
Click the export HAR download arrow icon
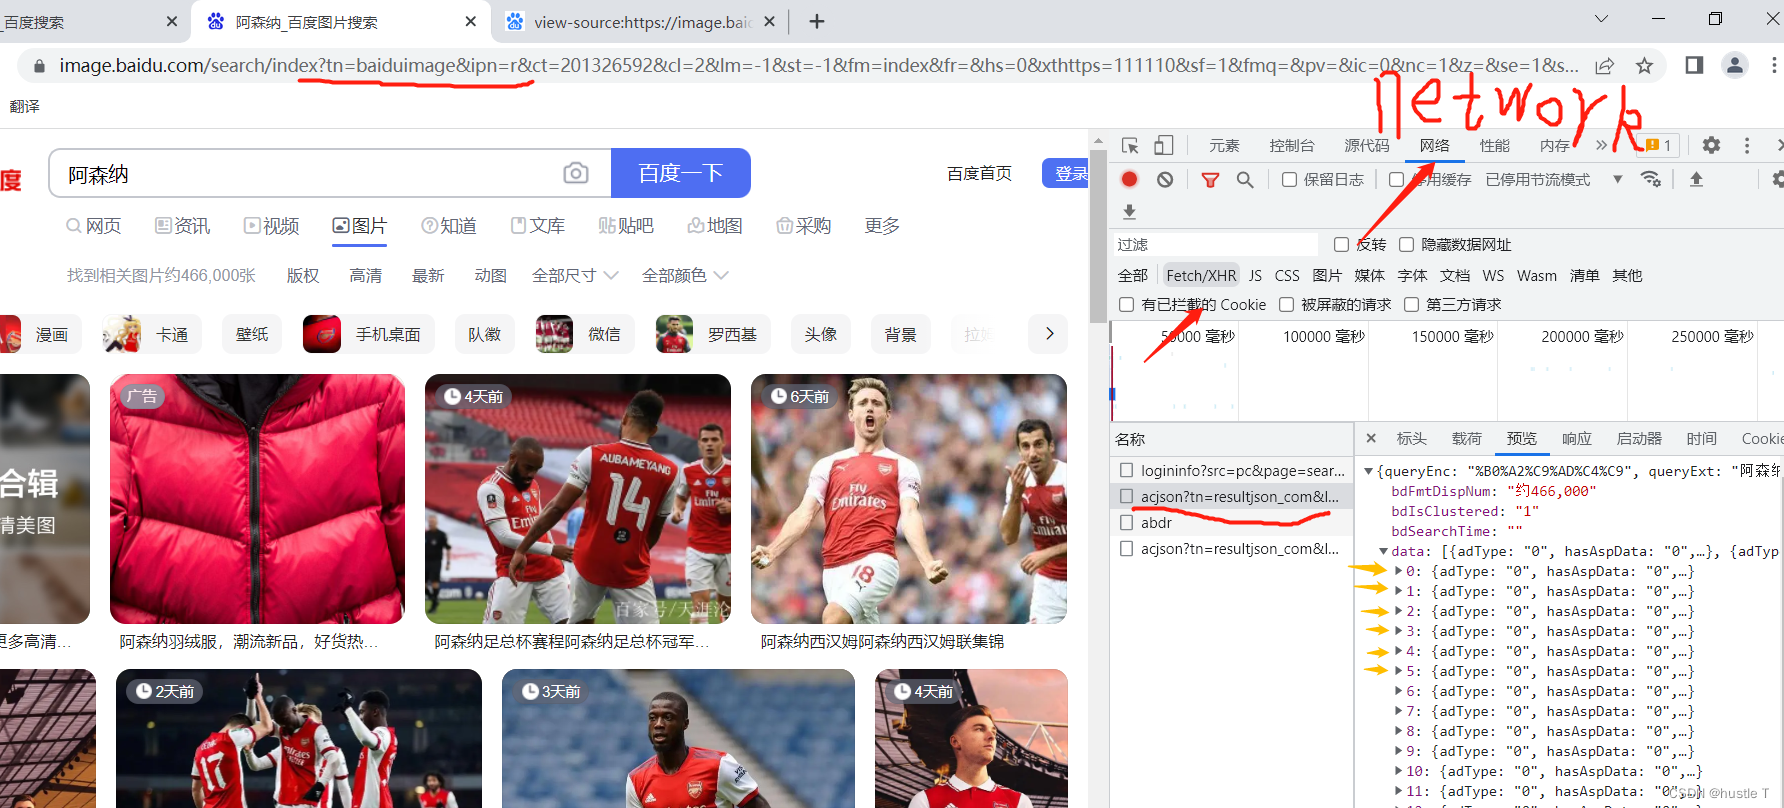[x=1130, y=212]
